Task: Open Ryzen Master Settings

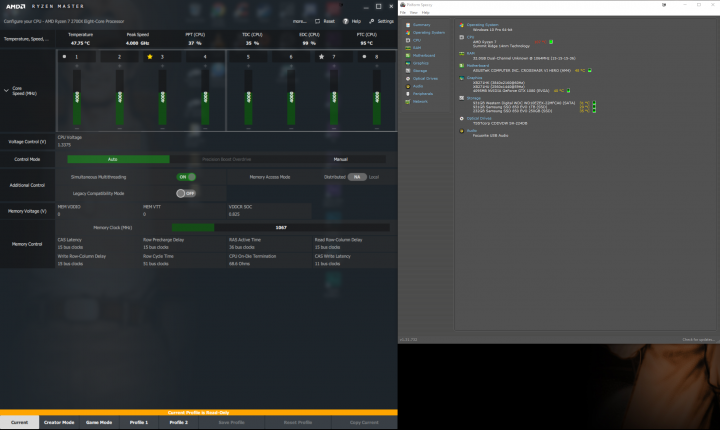Action: 382,21
